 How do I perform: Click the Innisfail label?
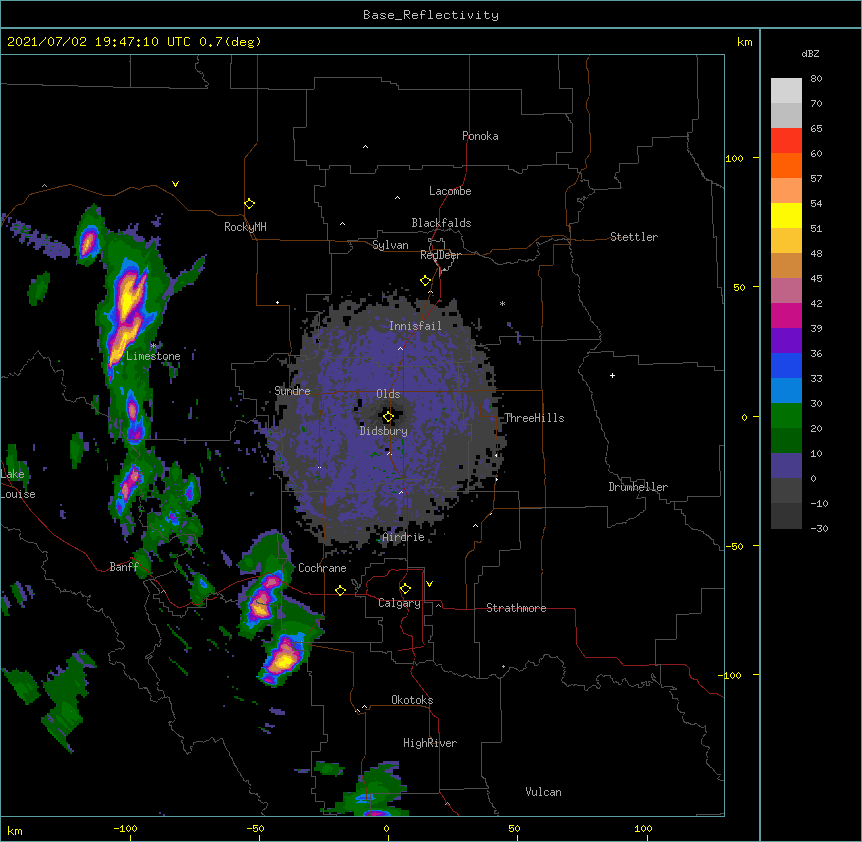(x=415, y=326)
